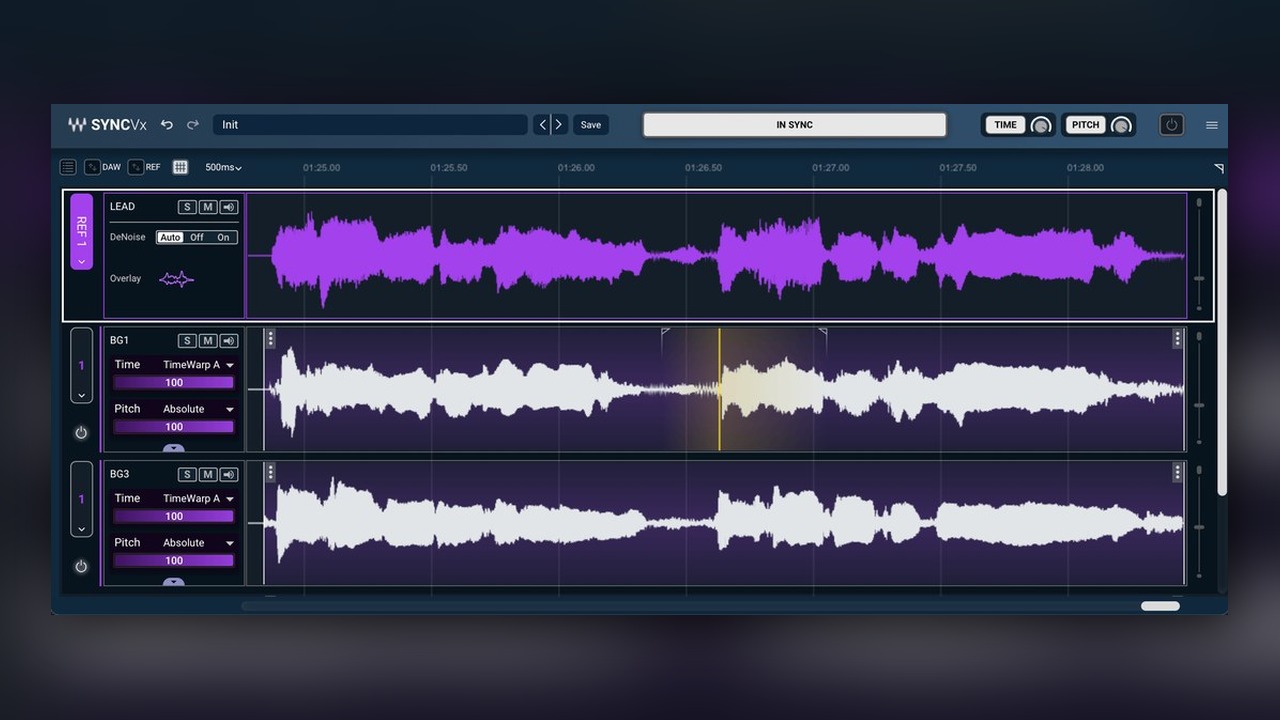Open BG3 waveform left three-dot menu

pyautogui.click(x=271, y=472)
